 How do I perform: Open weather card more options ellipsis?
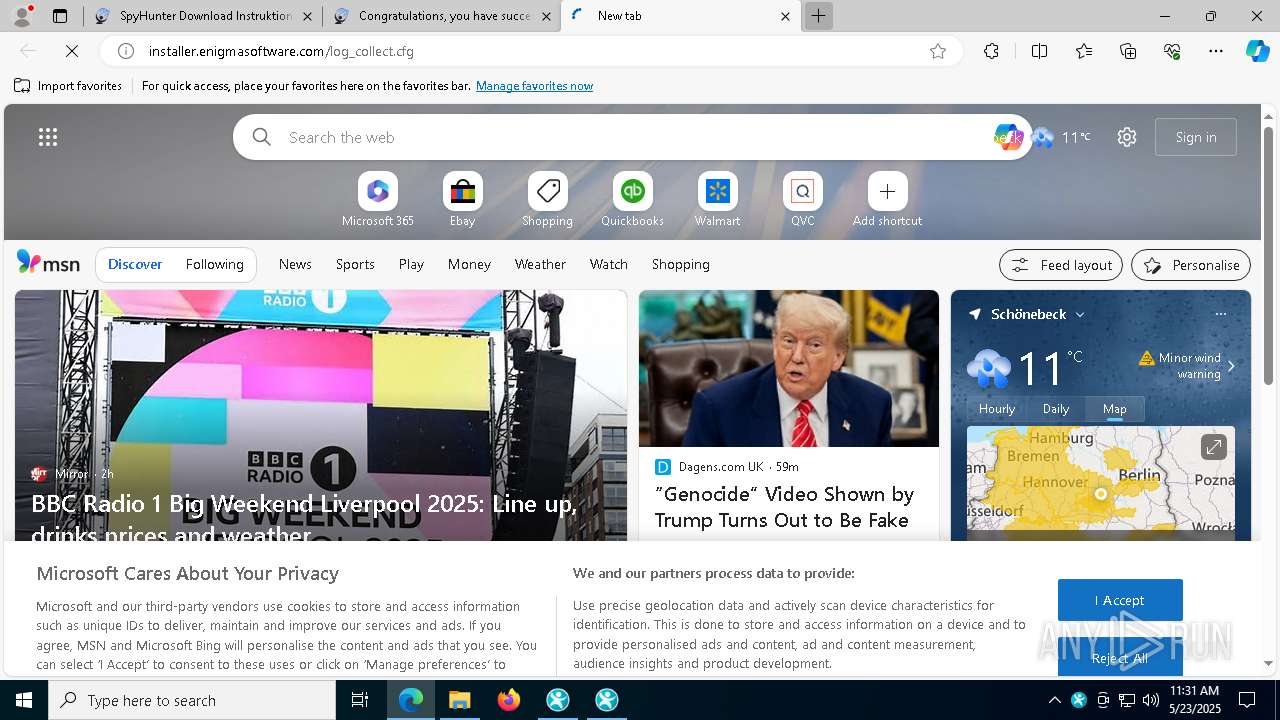[1220, 314]
